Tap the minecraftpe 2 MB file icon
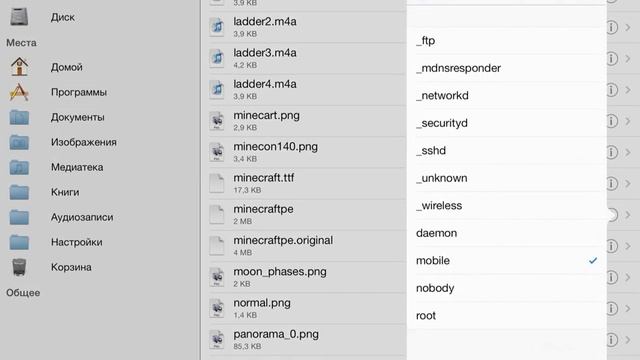 (x=217, y=214)
